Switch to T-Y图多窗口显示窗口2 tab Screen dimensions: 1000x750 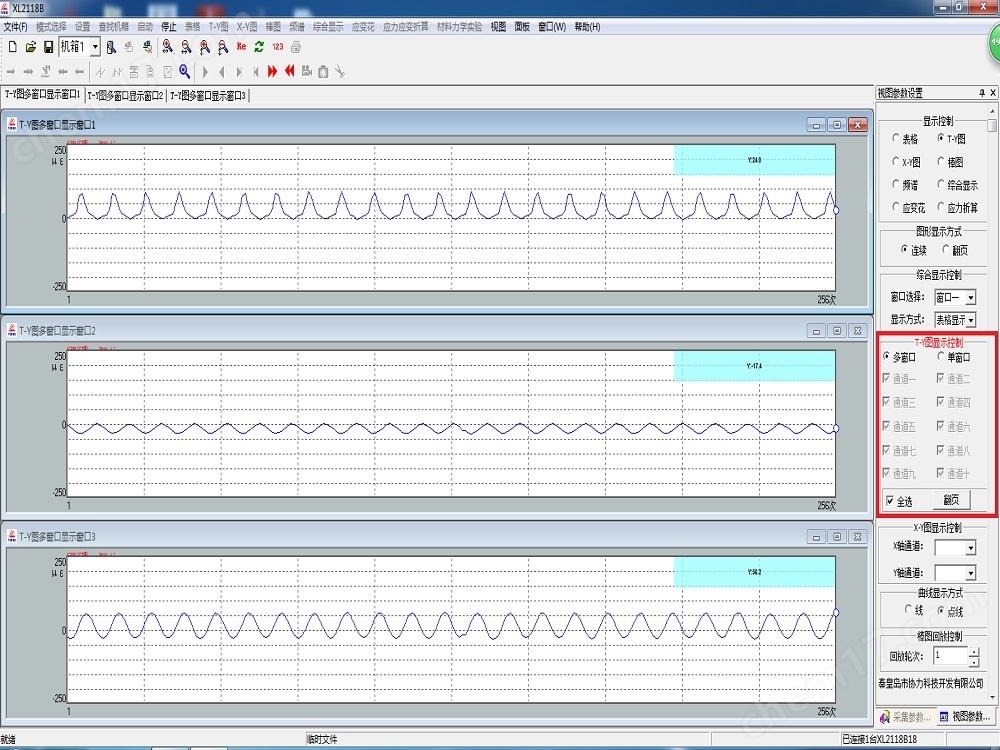pyautogui.click(x=125, y=96)
